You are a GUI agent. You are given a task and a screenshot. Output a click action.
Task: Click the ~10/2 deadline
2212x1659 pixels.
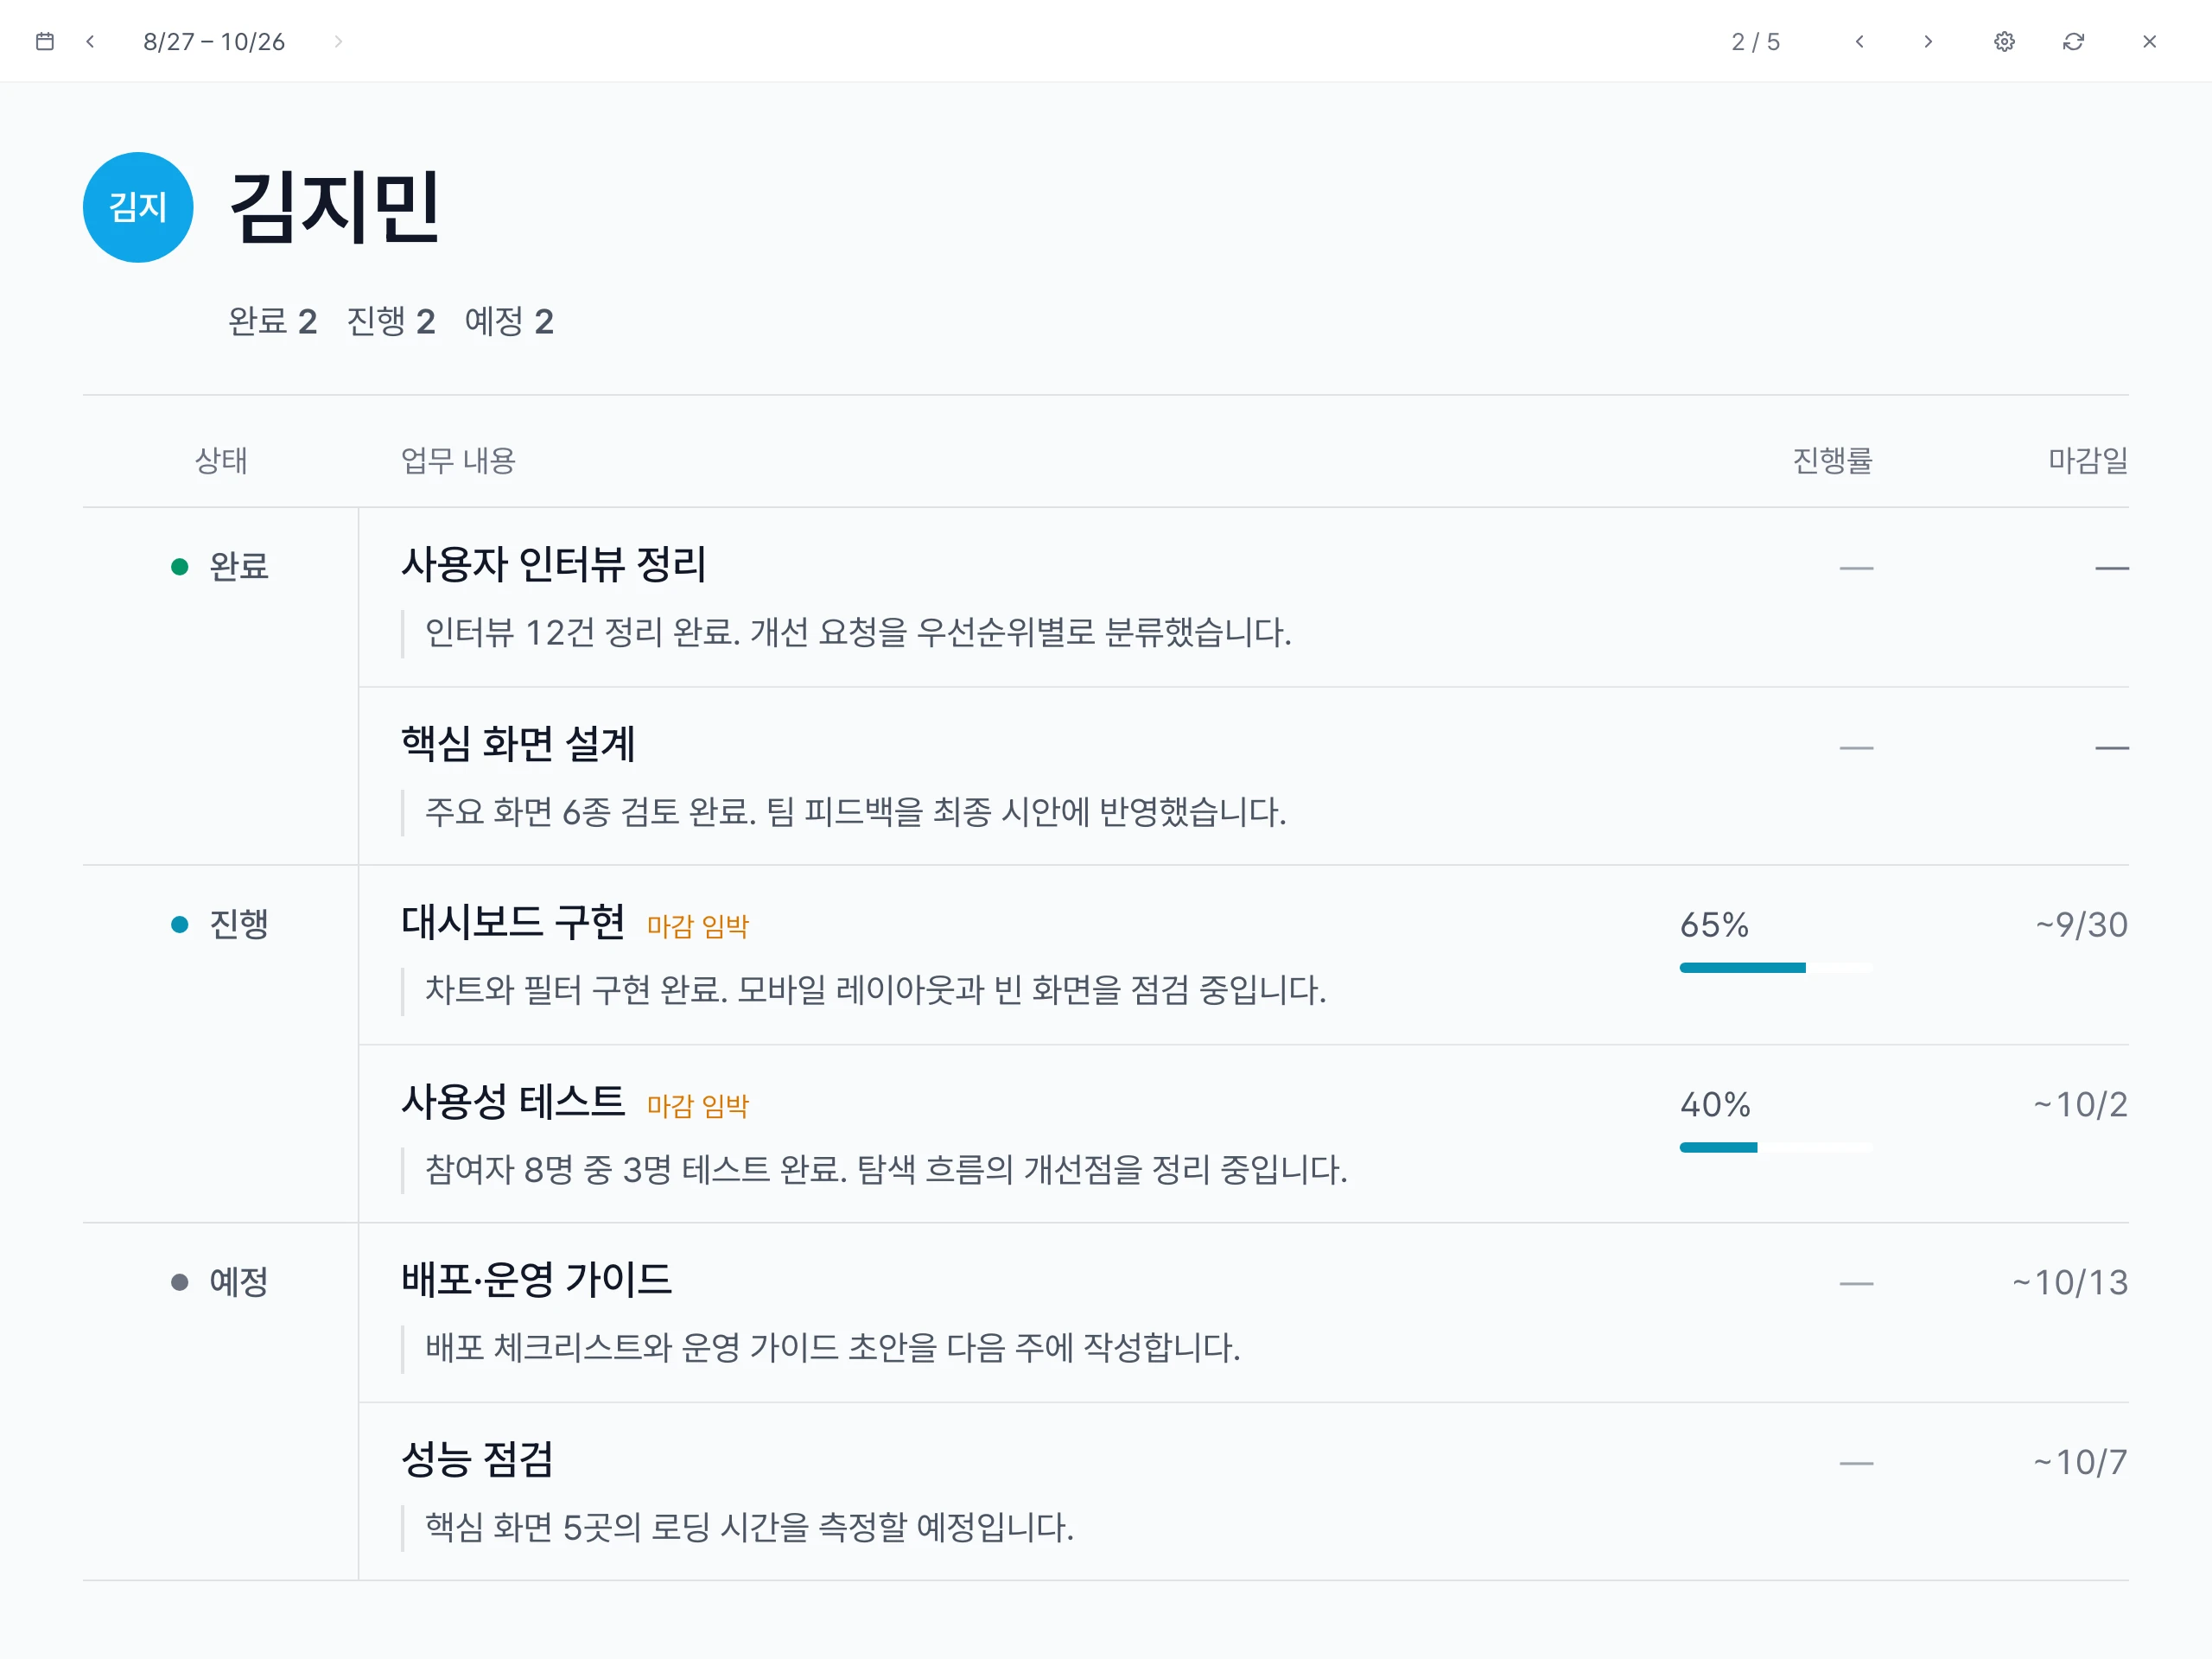pos(2080,1104)
